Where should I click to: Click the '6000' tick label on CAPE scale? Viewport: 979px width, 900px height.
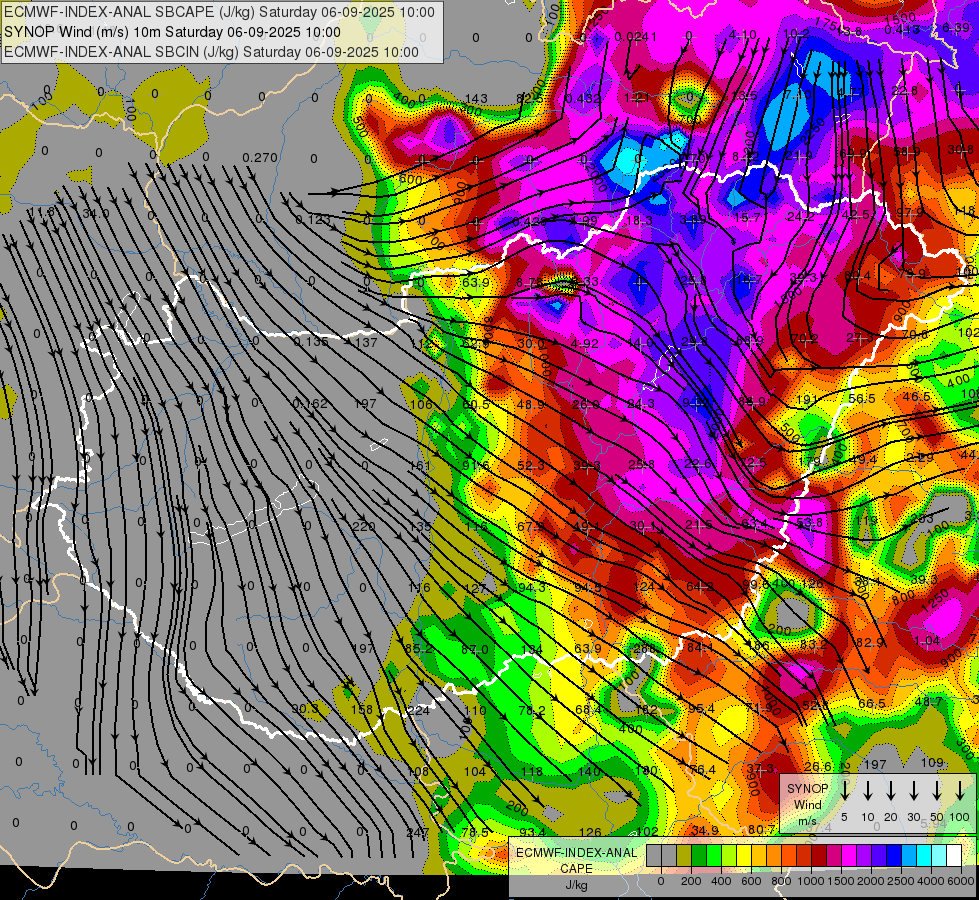tap(961, 881)
